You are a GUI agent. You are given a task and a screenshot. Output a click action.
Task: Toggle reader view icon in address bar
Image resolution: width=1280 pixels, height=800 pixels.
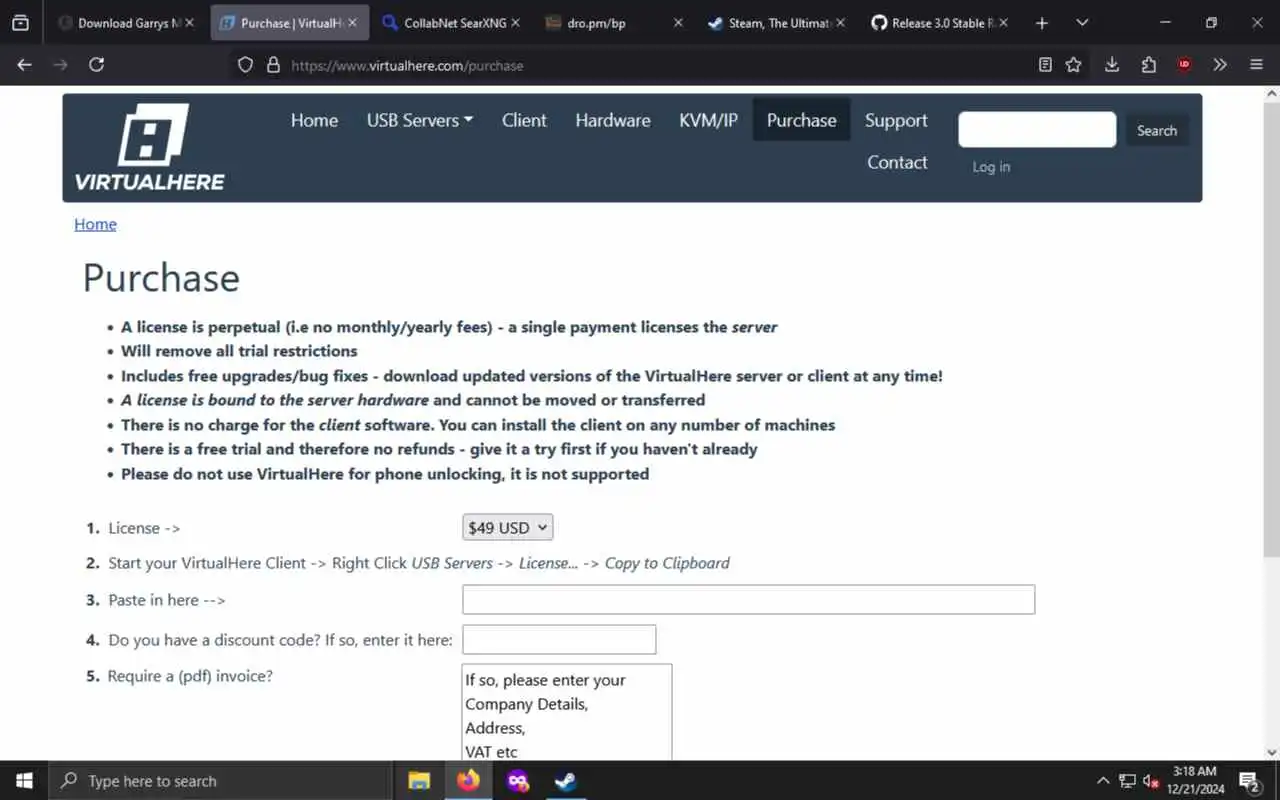pyautogui.click(x=1045, y=65)
